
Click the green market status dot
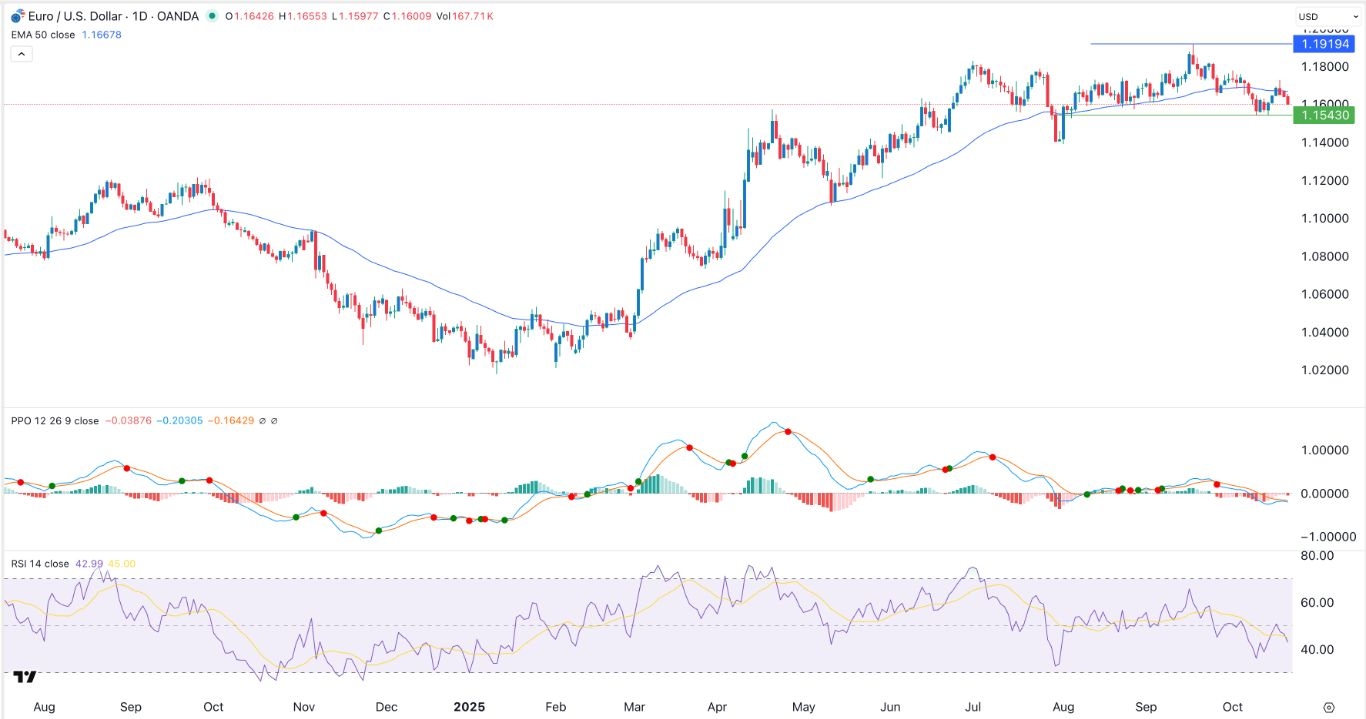pyautogui.click(x=212, y=16)
